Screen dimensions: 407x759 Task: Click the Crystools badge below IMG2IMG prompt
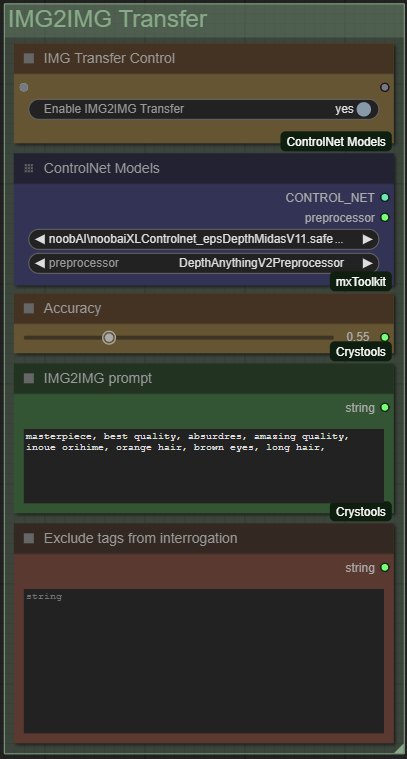point(361,512)
